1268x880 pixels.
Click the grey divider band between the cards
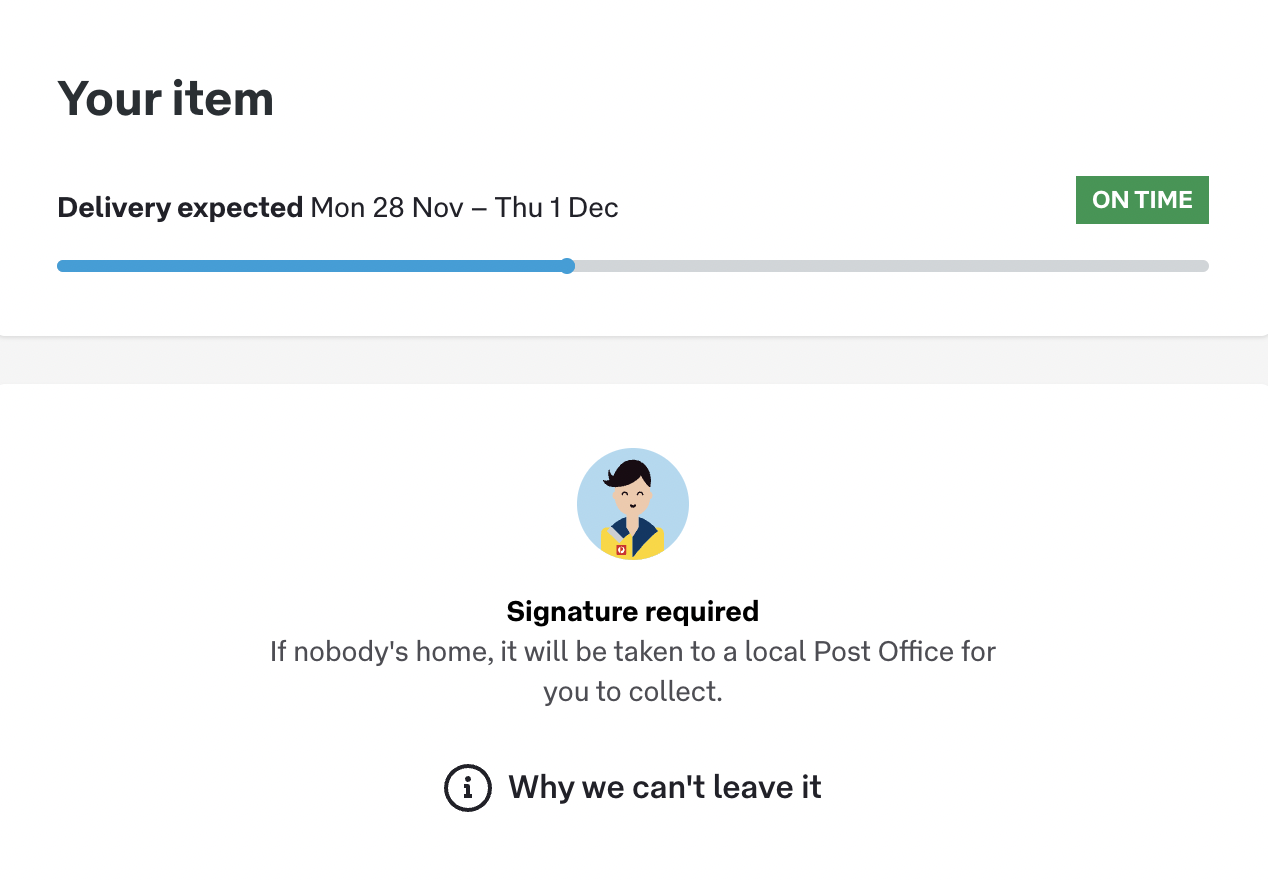(x=634, y=360)
